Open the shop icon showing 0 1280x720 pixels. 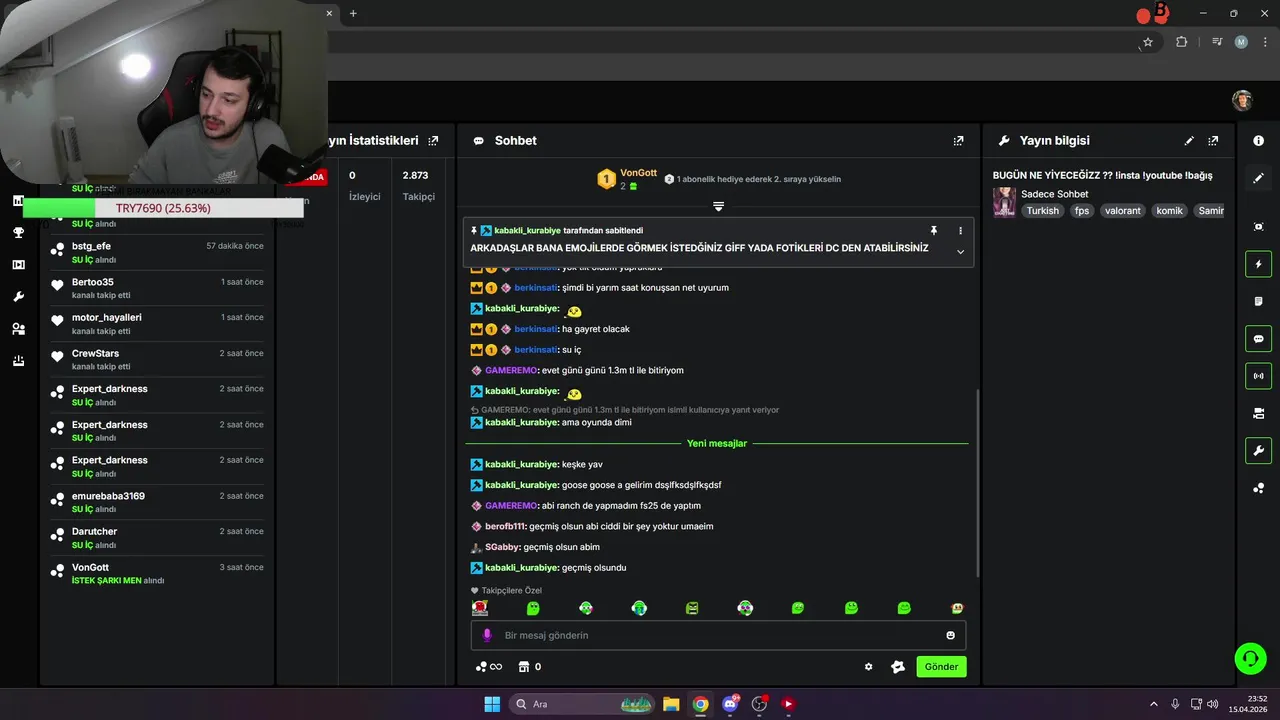pyautogui.click(x=530, y=667)
